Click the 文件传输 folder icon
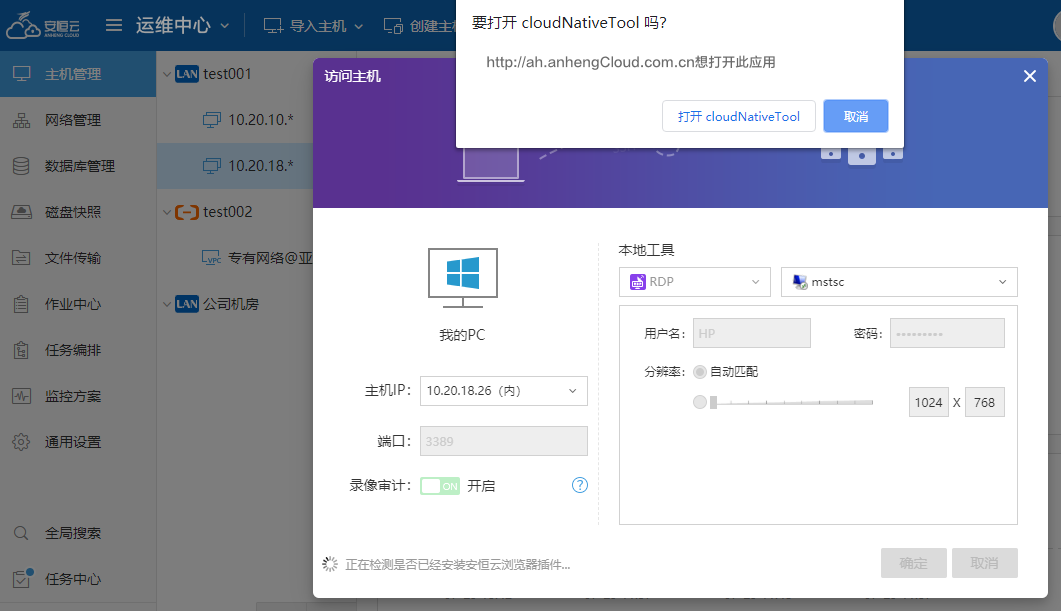This screenshot has width=1061, height=611. click(x=22, y=258)
